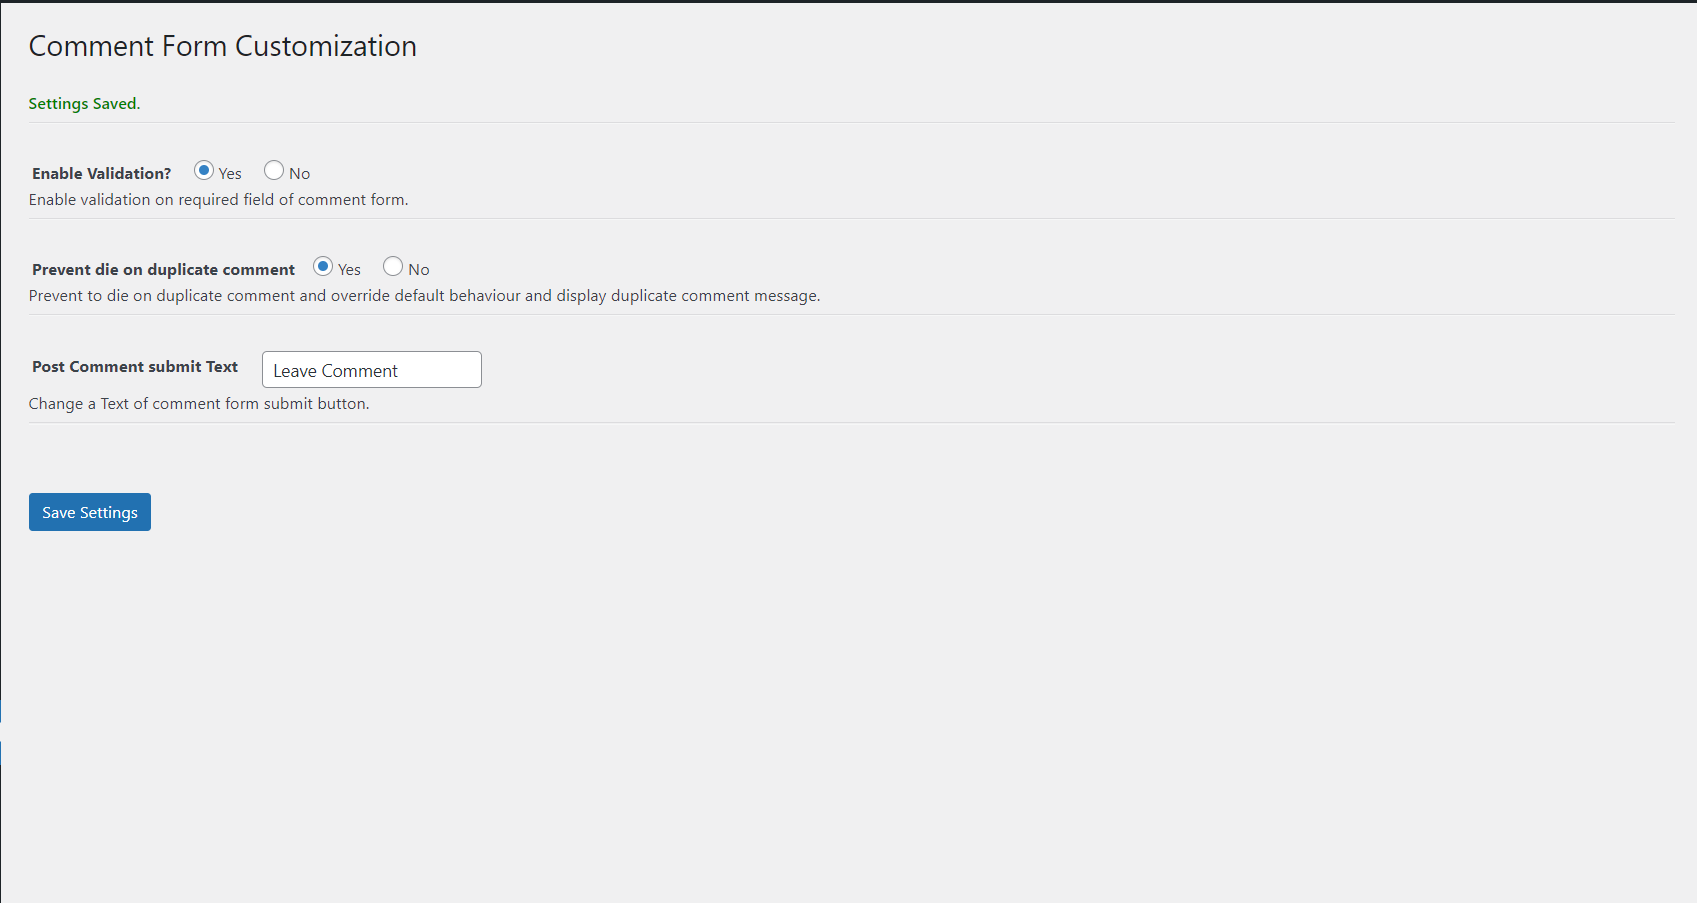This screenshot has width=1697, height=903.
Task: Click the green "Settings Saved." notice
Action: [x=84, y=104]
